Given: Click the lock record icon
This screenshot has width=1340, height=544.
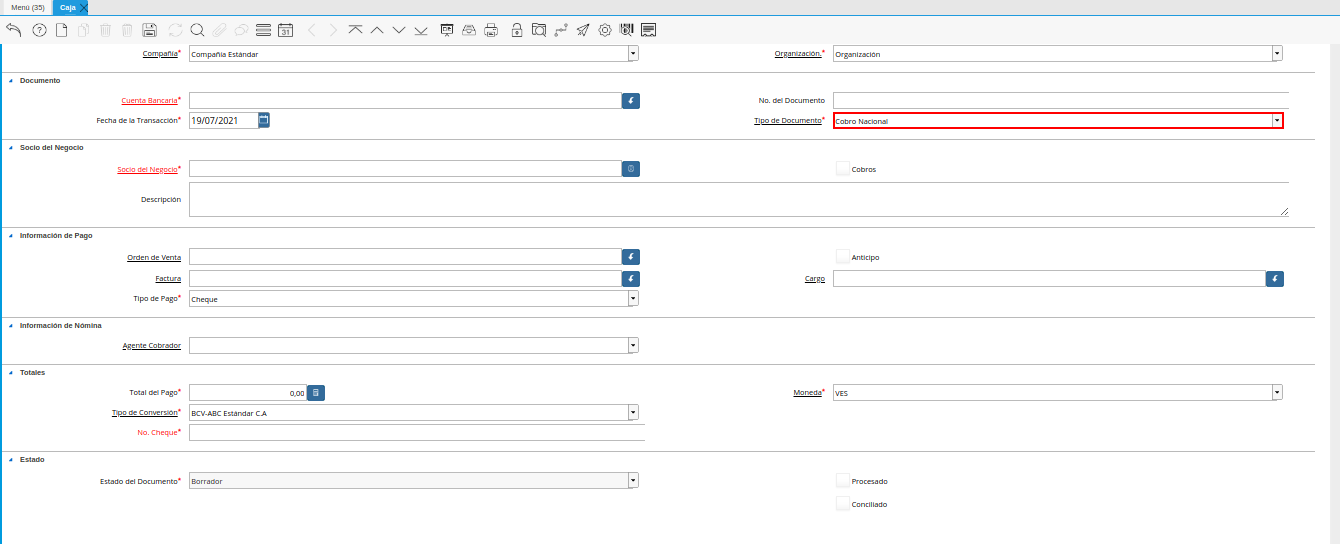Looking at the screenshot, I should [517, 30].
